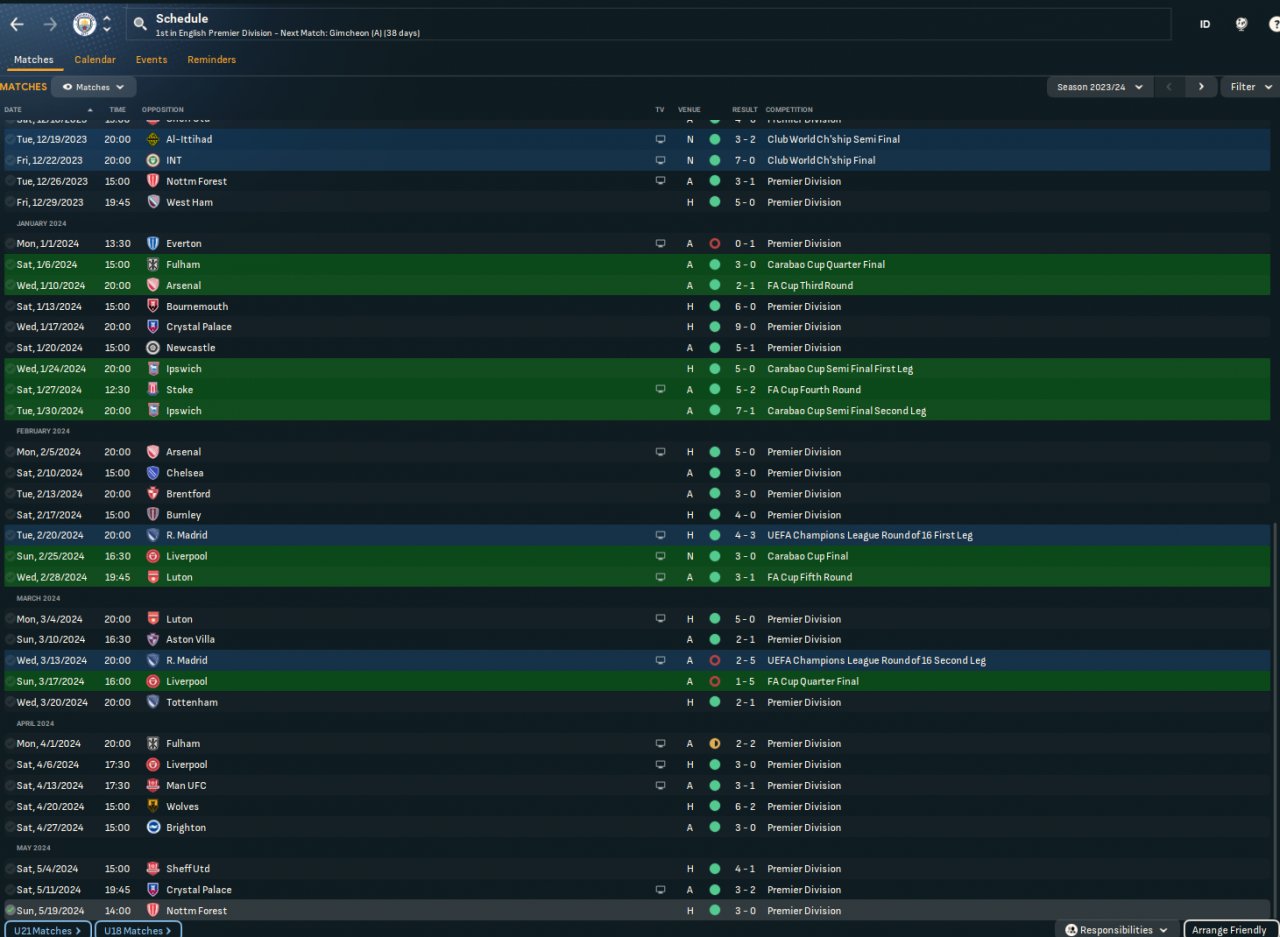Screen dimensions: 1280x937
Task: Go to next season with right chevron
Action: [x=1201, y=87]
